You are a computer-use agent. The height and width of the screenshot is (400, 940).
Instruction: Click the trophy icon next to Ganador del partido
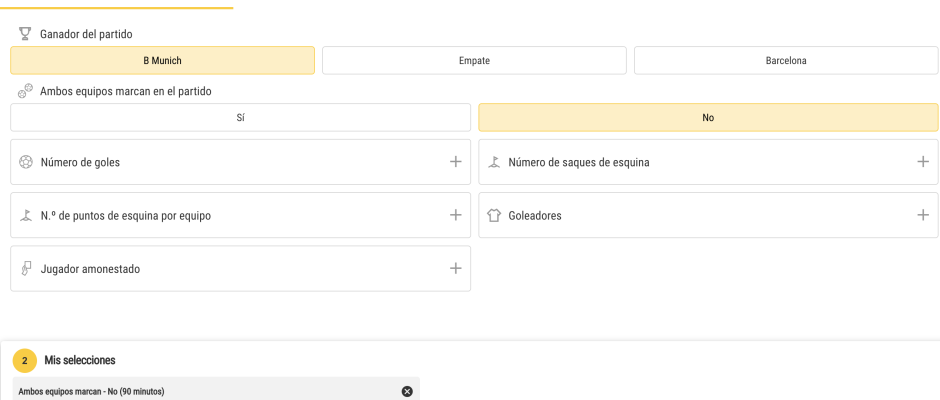pos(25,34)
